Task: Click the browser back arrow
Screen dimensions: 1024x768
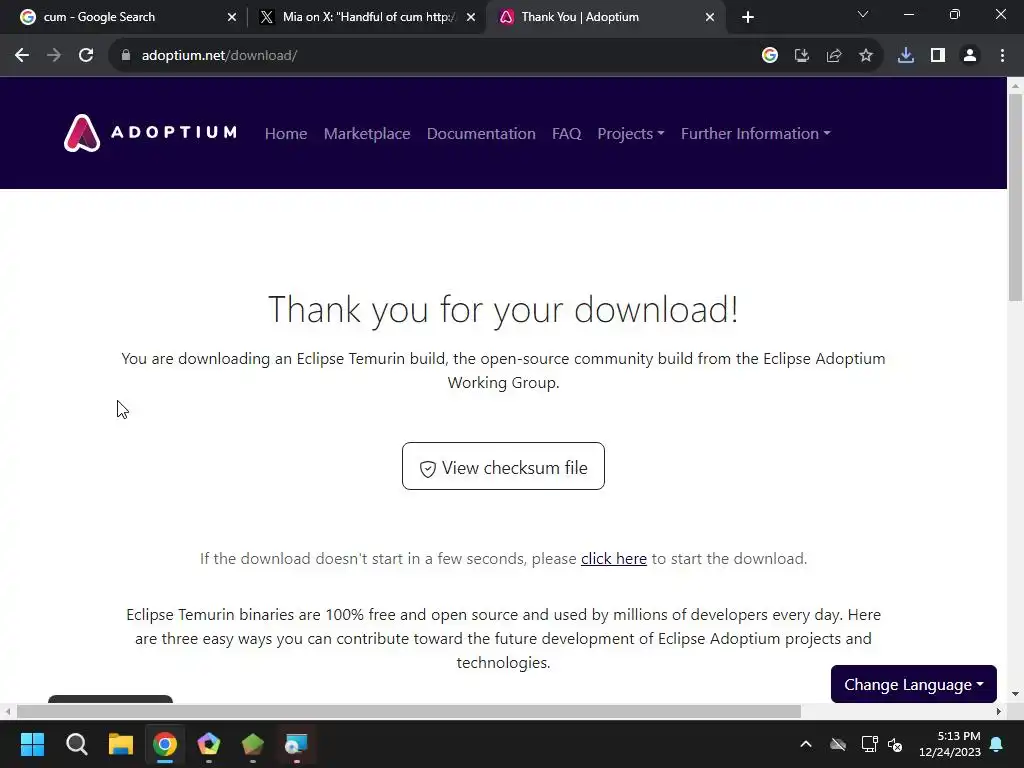Action: click(22, 56)
